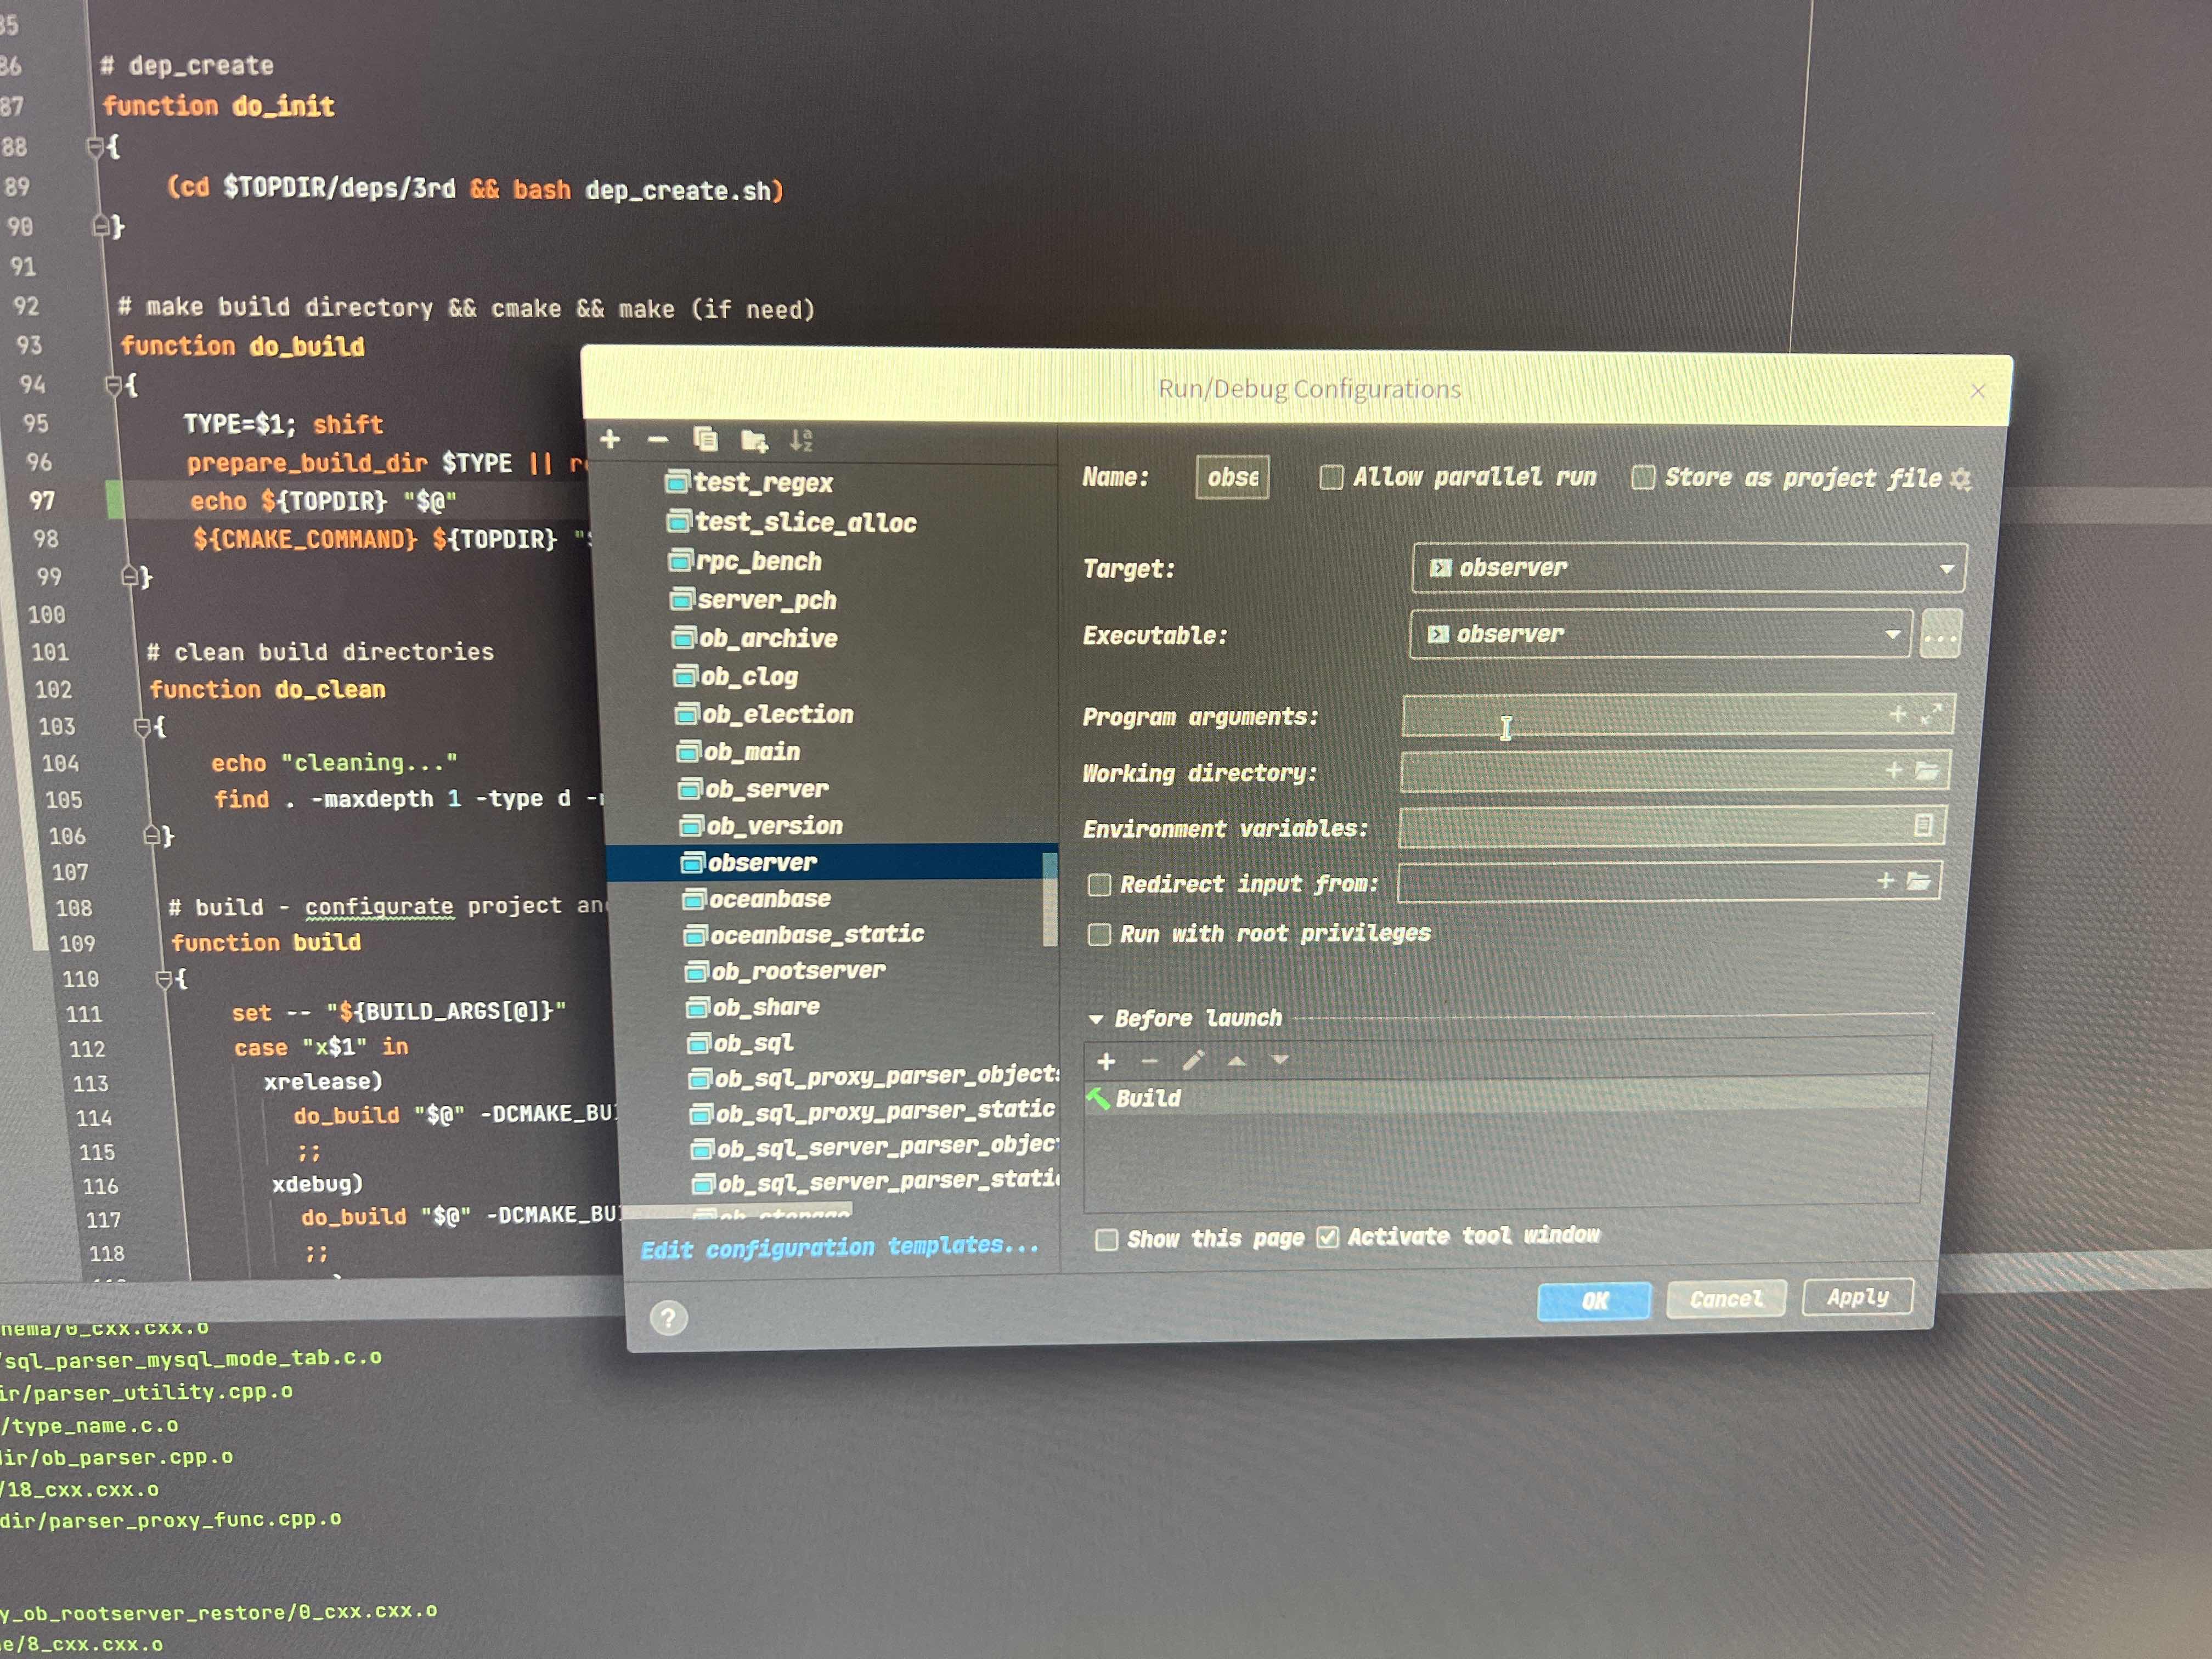Select test_slice_alloc configuration
The width and height of the screenshot is (2212, 1659).
coord(792,522)
